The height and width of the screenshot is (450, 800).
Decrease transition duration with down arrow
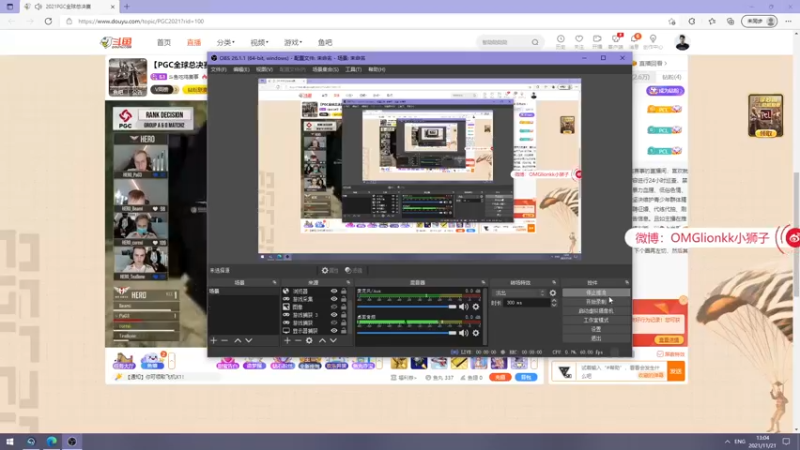point(554,305)
